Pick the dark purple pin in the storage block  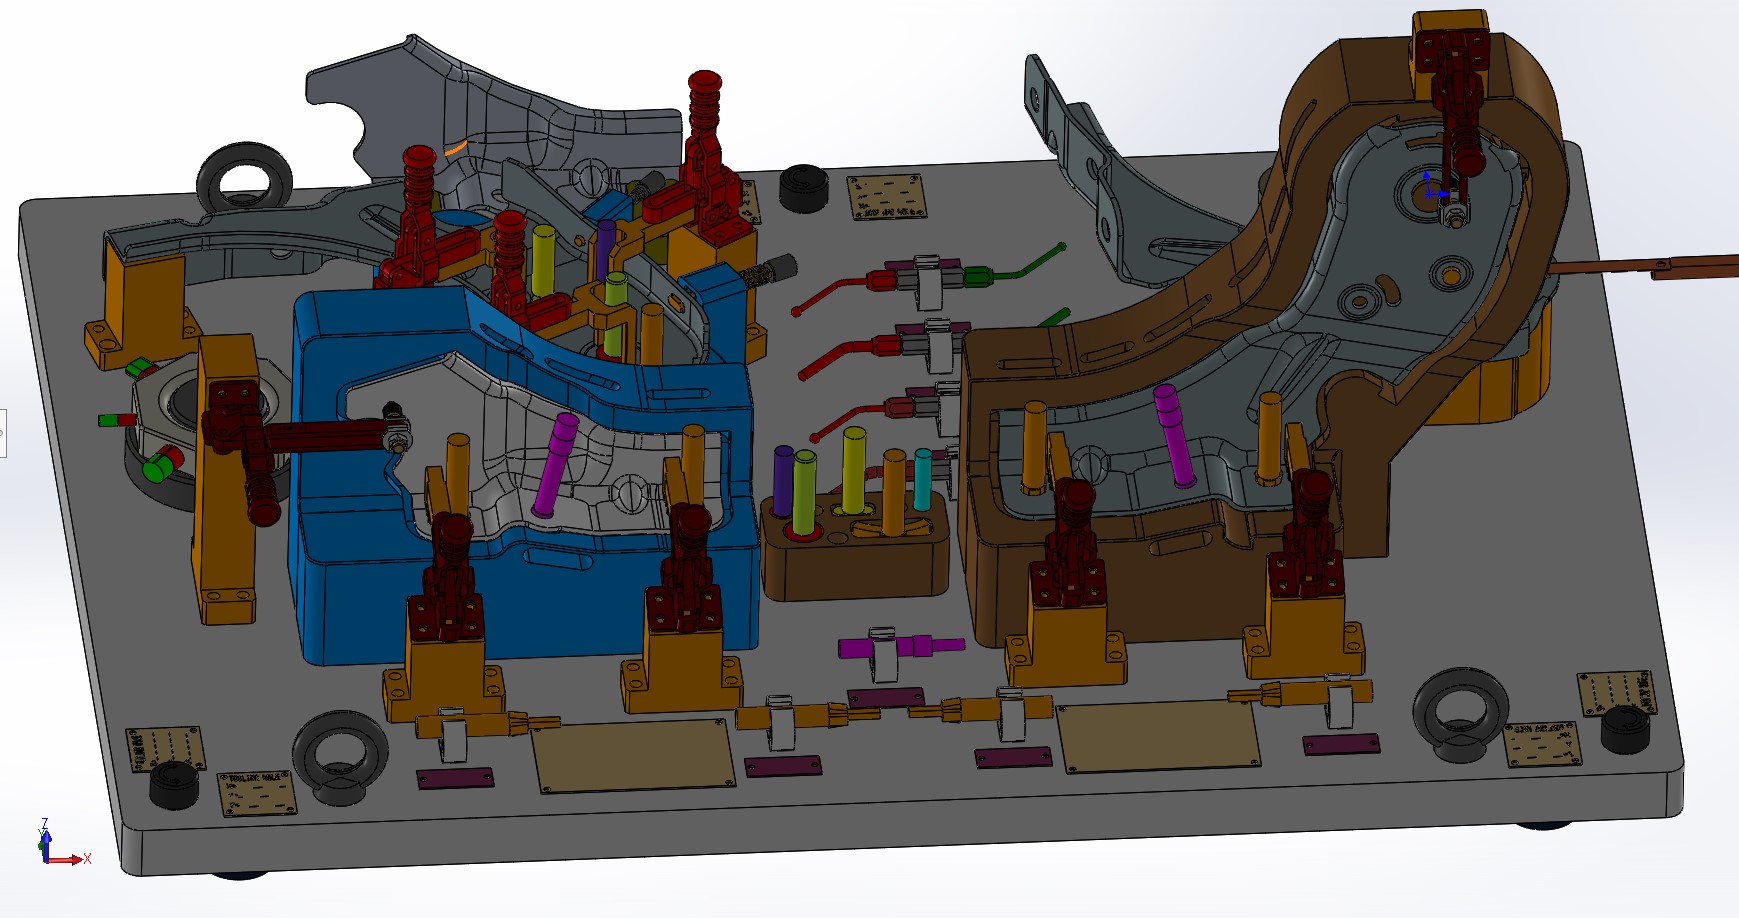(x=783, y=481)
